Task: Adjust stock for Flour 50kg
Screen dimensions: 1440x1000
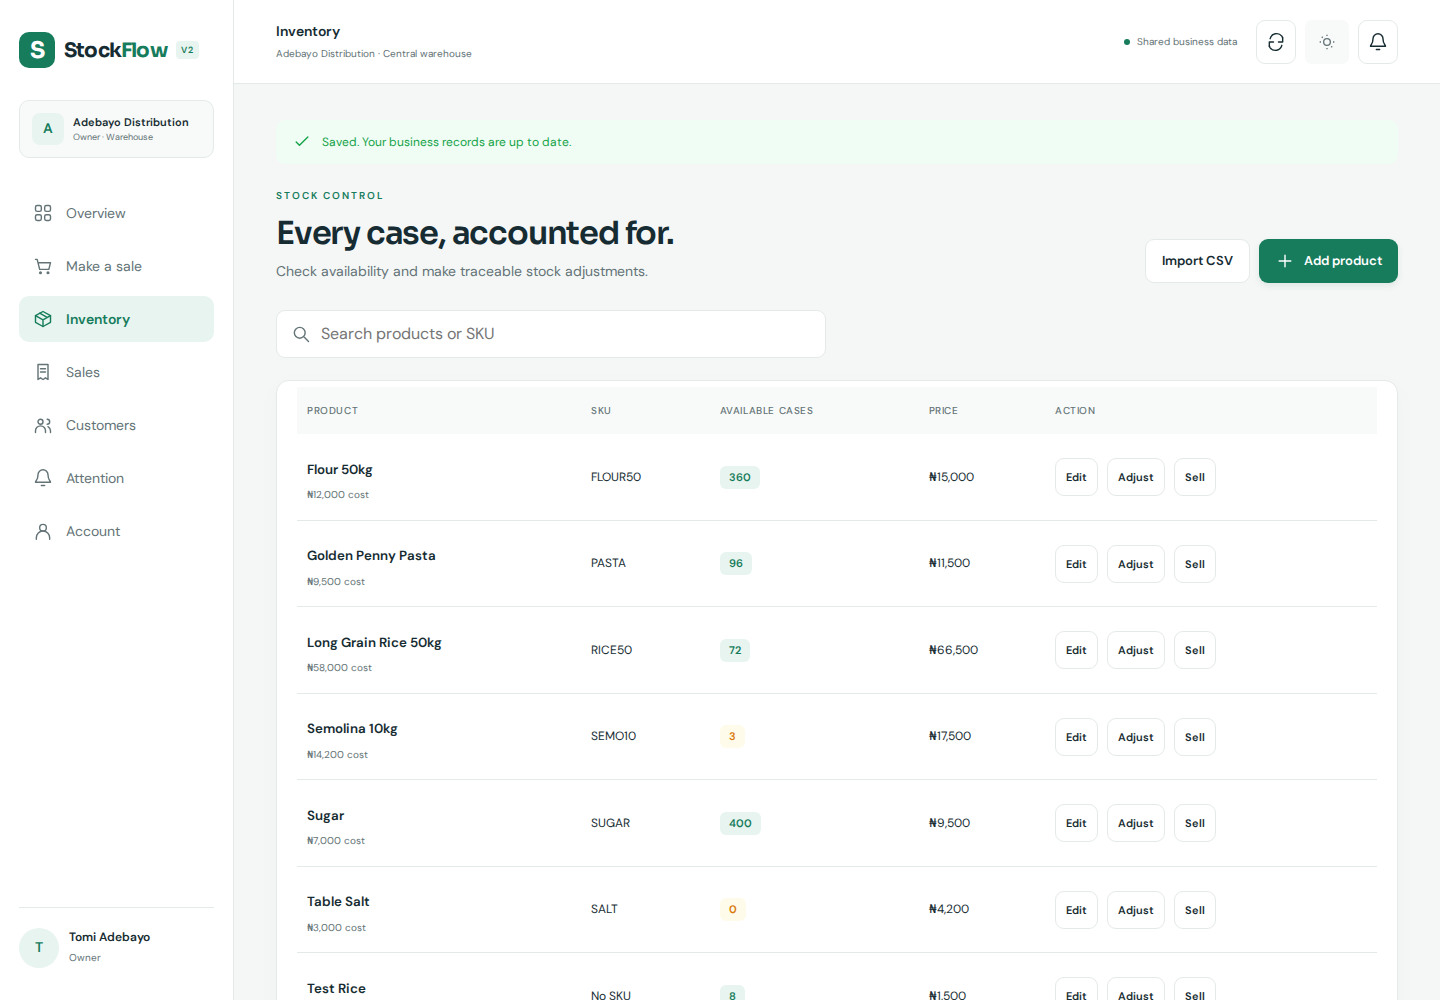Action: pos(1136,477)
